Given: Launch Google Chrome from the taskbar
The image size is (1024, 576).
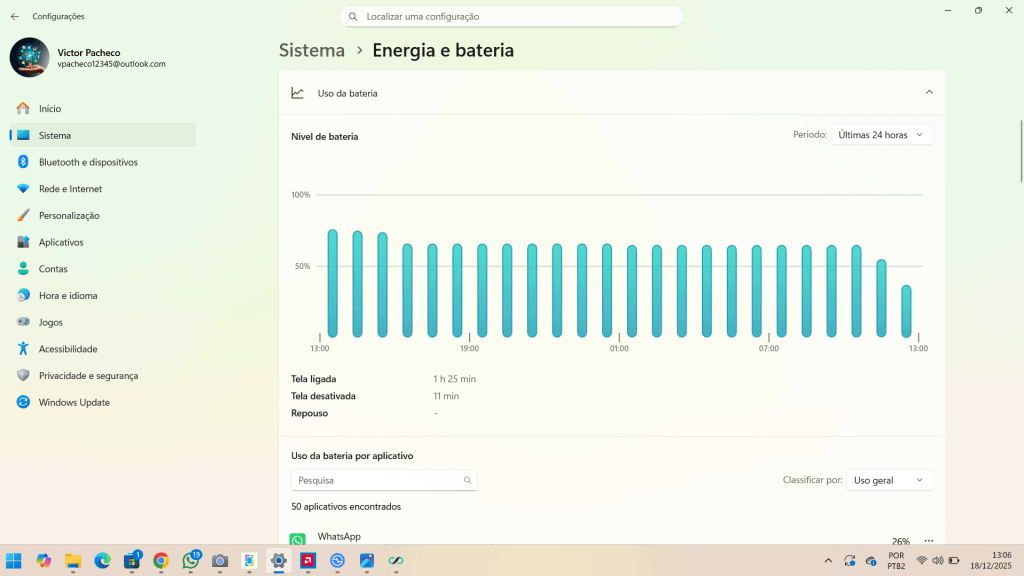Looking at the screenshot, I should 161,560.
